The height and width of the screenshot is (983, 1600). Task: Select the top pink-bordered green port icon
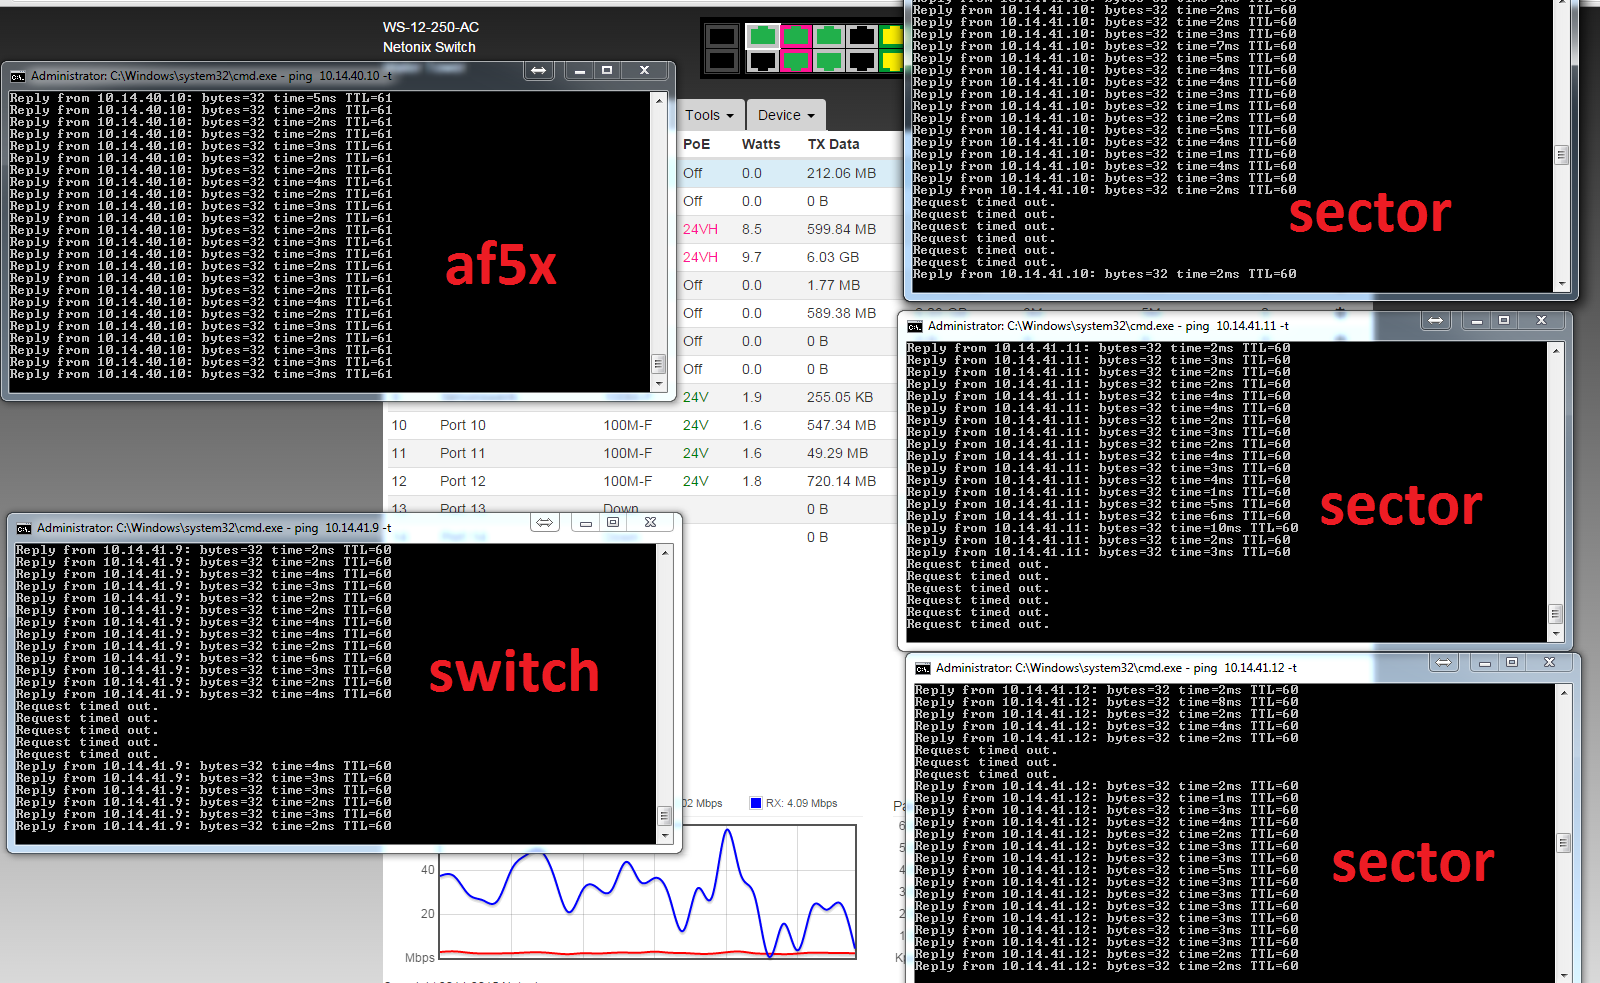(795, 36)
